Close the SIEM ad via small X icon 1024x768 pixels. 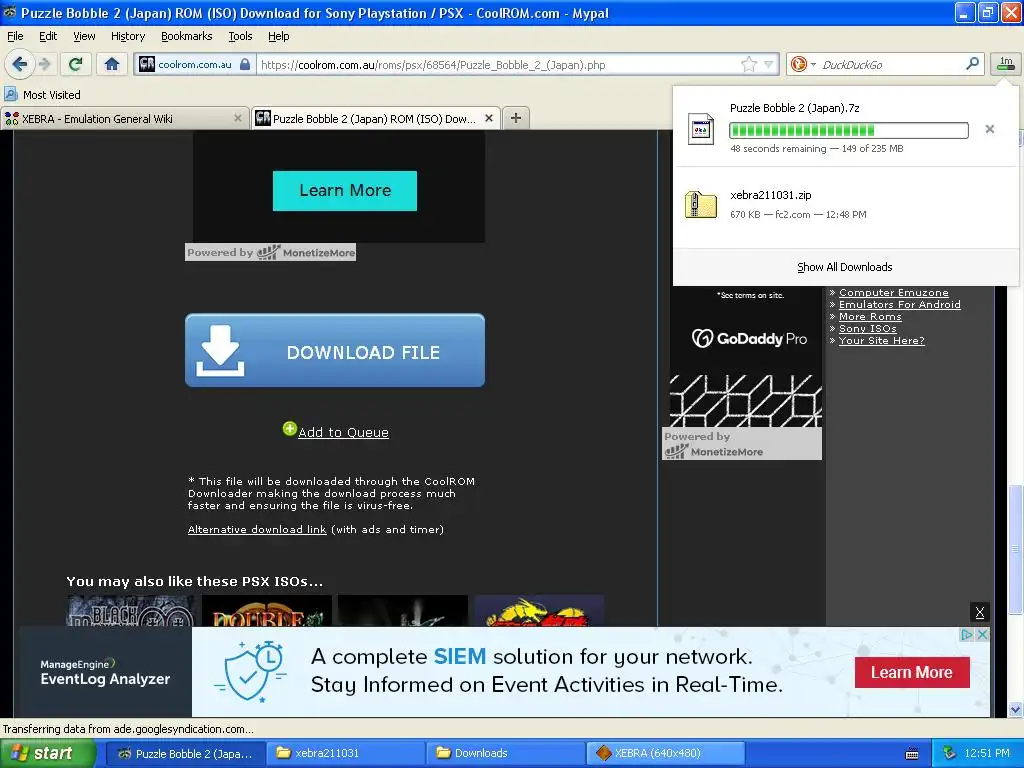[982, 634]
